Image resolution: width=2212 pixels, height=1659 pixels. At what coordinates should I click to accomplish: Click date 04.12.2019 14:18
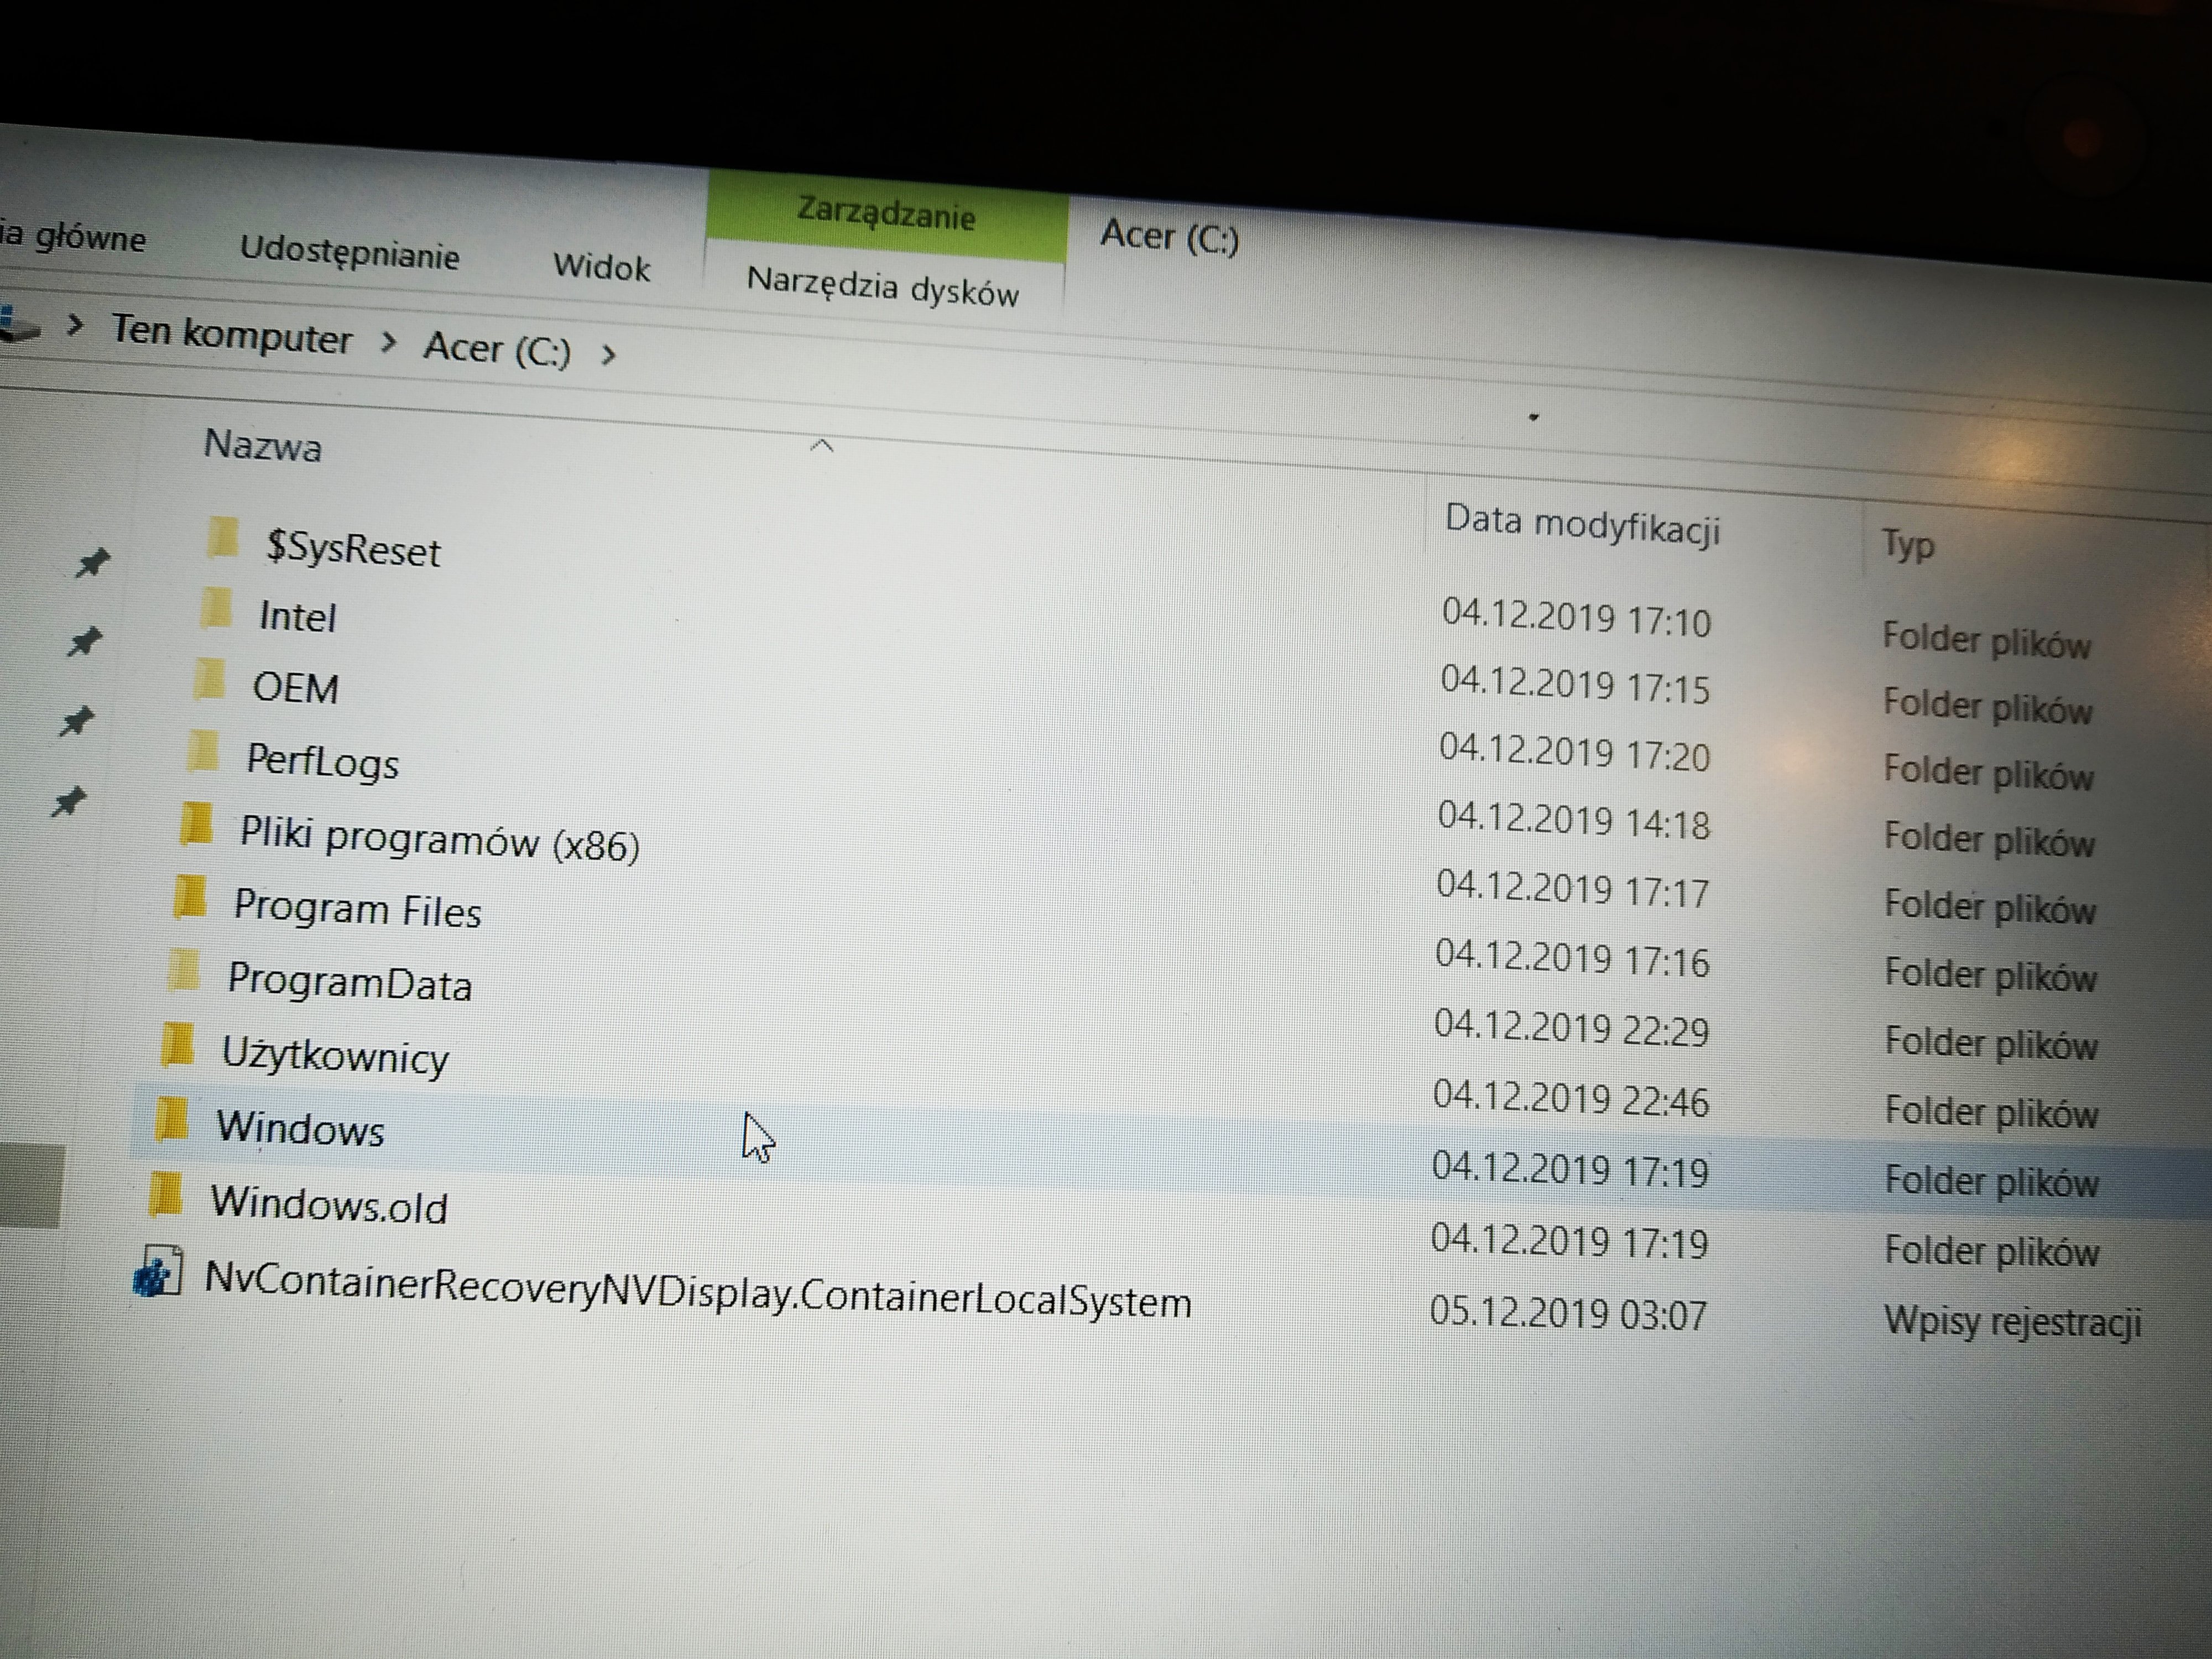tap(1573, 821)
